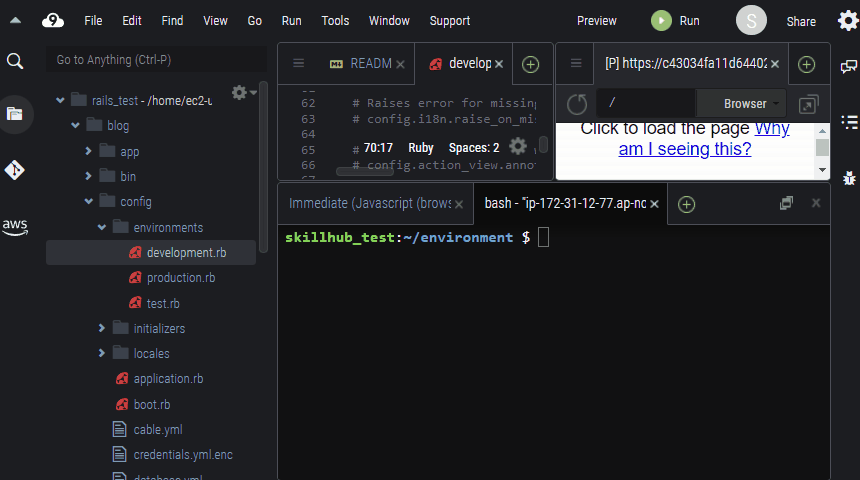This screenshot has width=860, height=480.
Task: Click the green Run play icon
Action: click(x=661, y=21)
